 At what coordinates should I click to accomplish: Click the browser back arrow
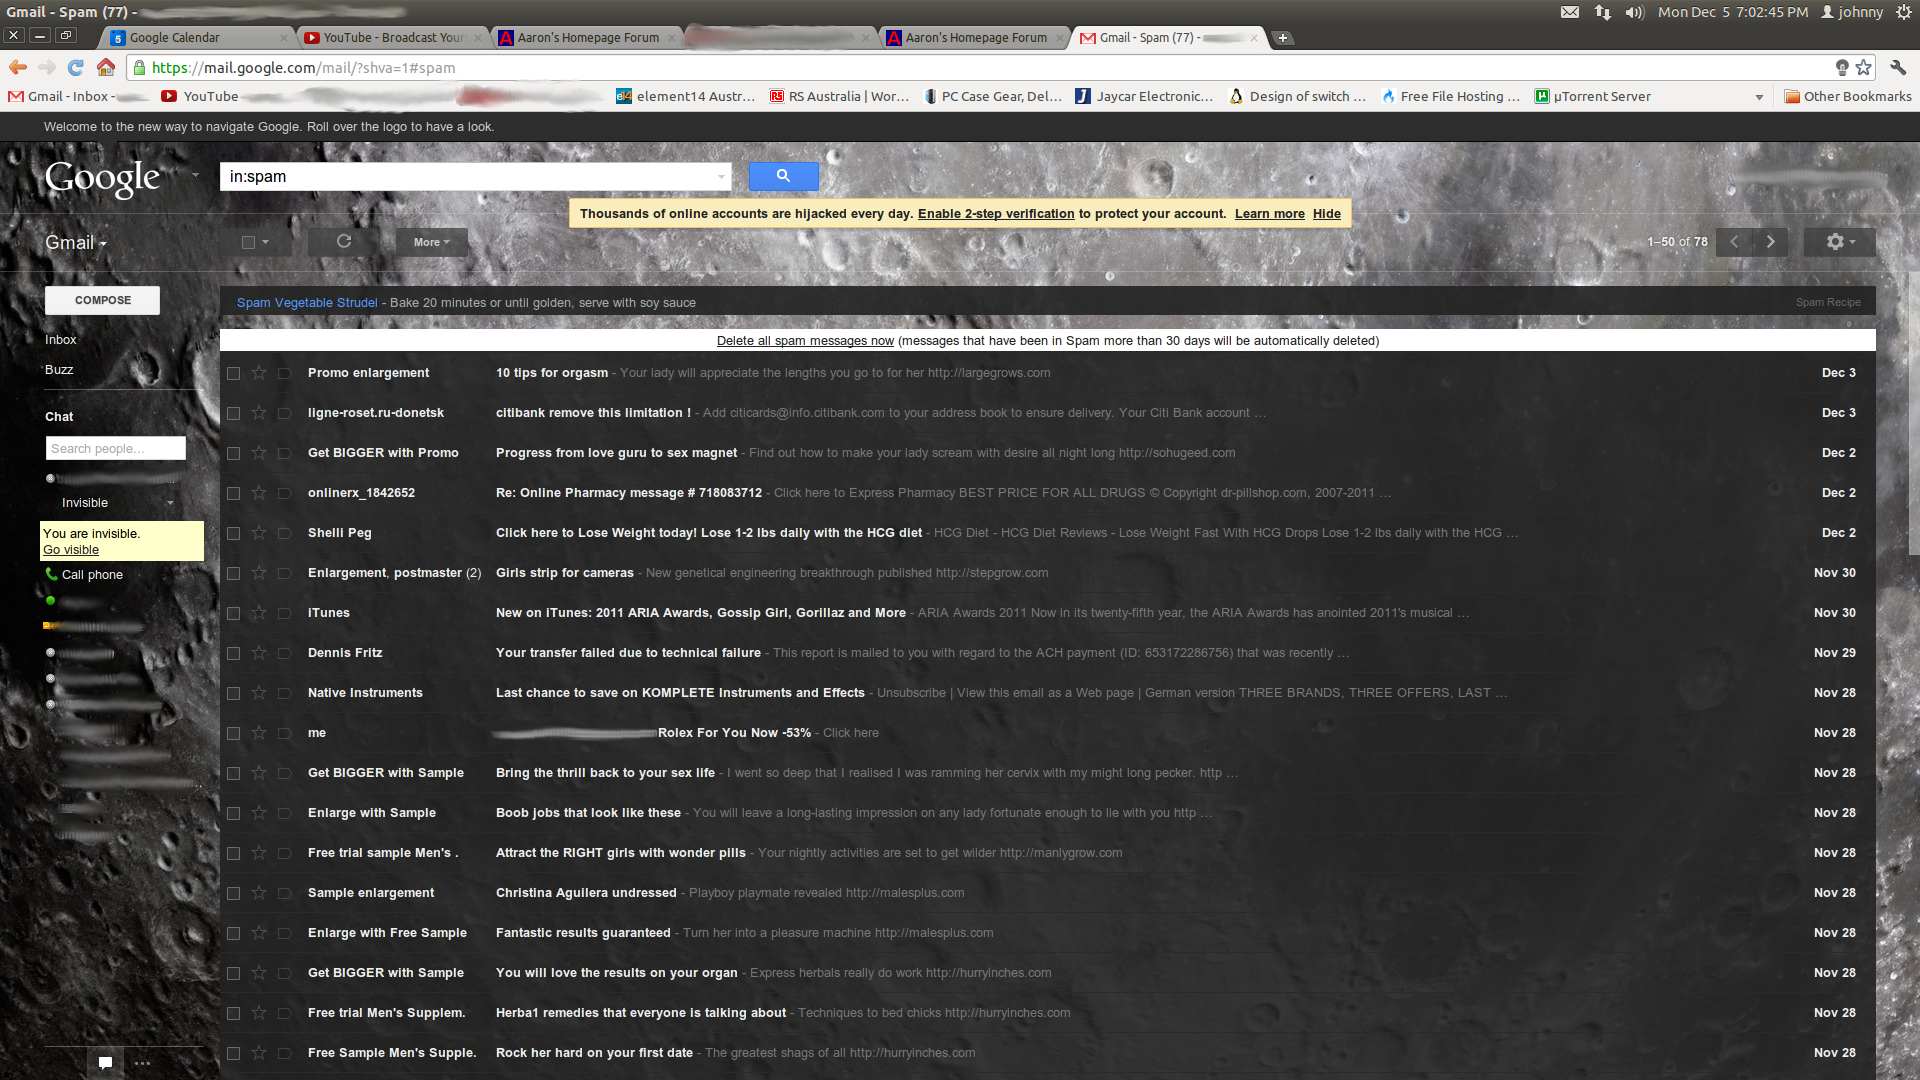click(18, 67)
